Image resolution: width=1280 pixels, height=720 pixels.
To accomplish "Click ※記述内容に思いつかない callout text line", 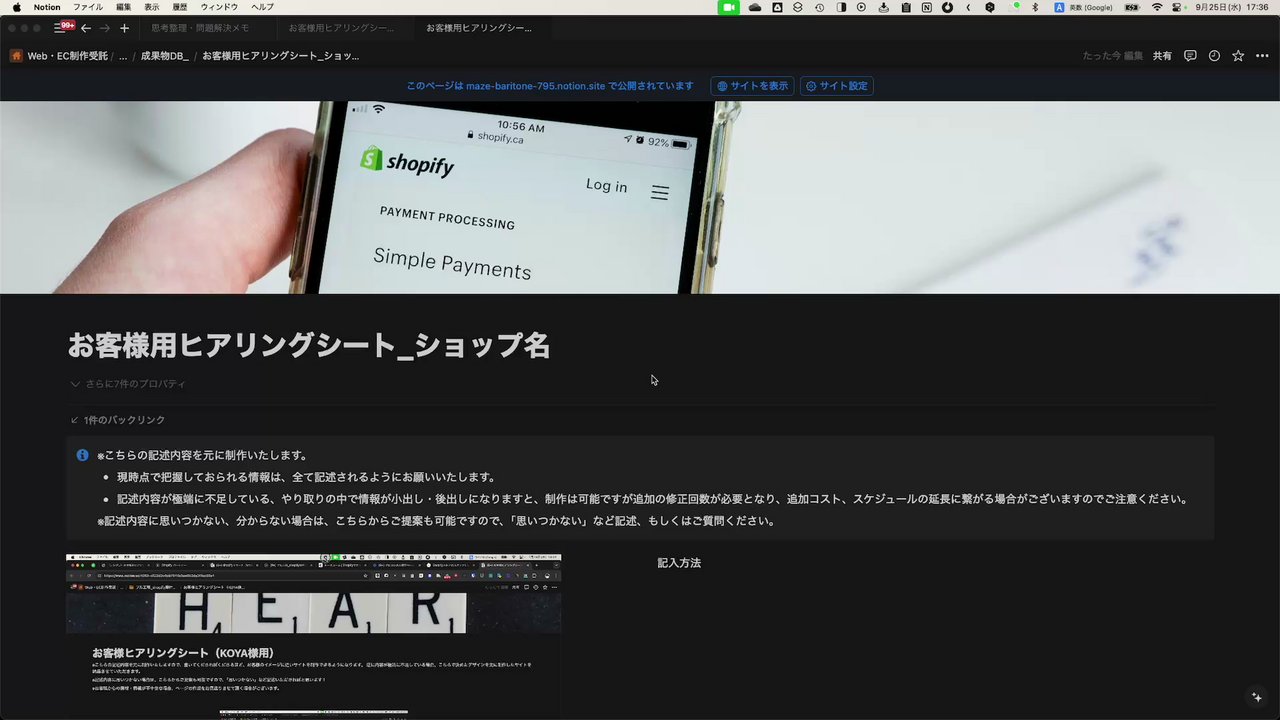I will point(436,521).
